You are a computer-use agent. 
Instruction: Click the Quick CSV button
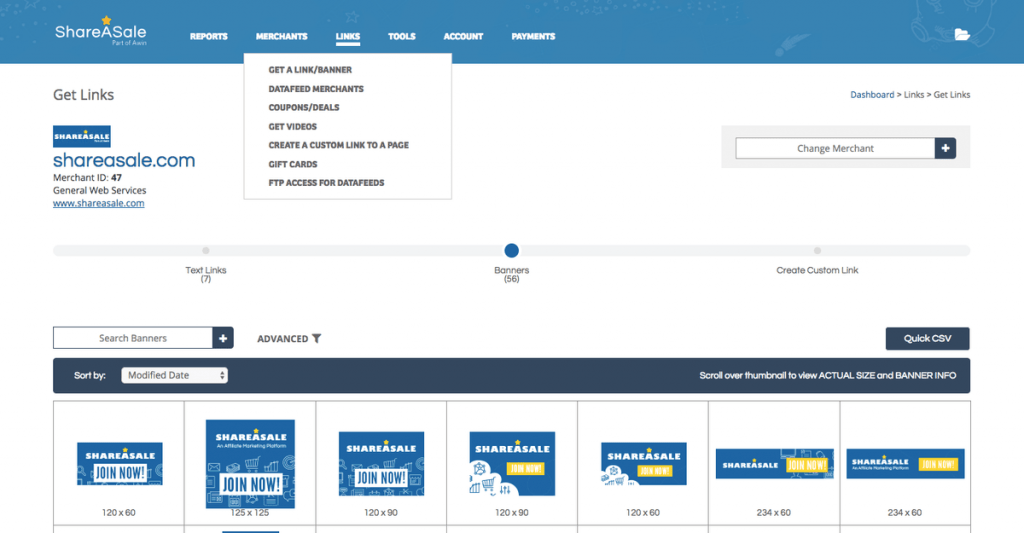[x=927, y=338]
